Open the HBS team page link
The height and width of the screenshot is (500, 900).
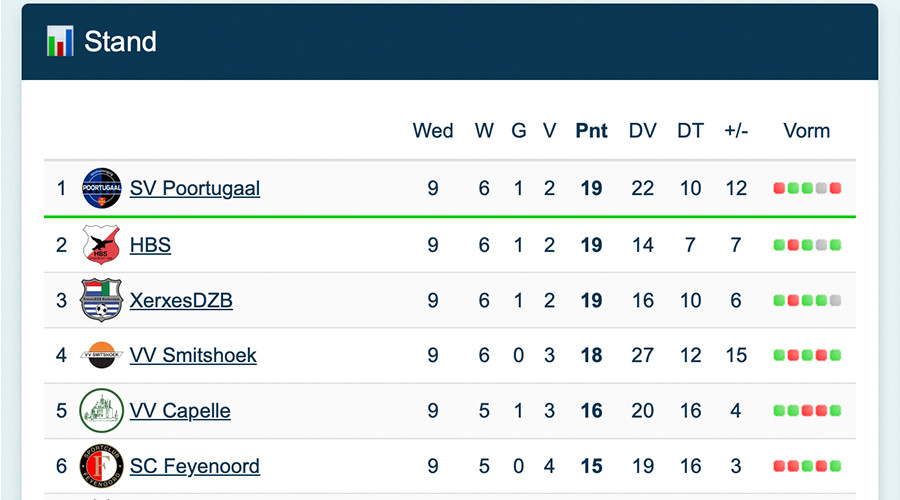click(x=150, y=244)
